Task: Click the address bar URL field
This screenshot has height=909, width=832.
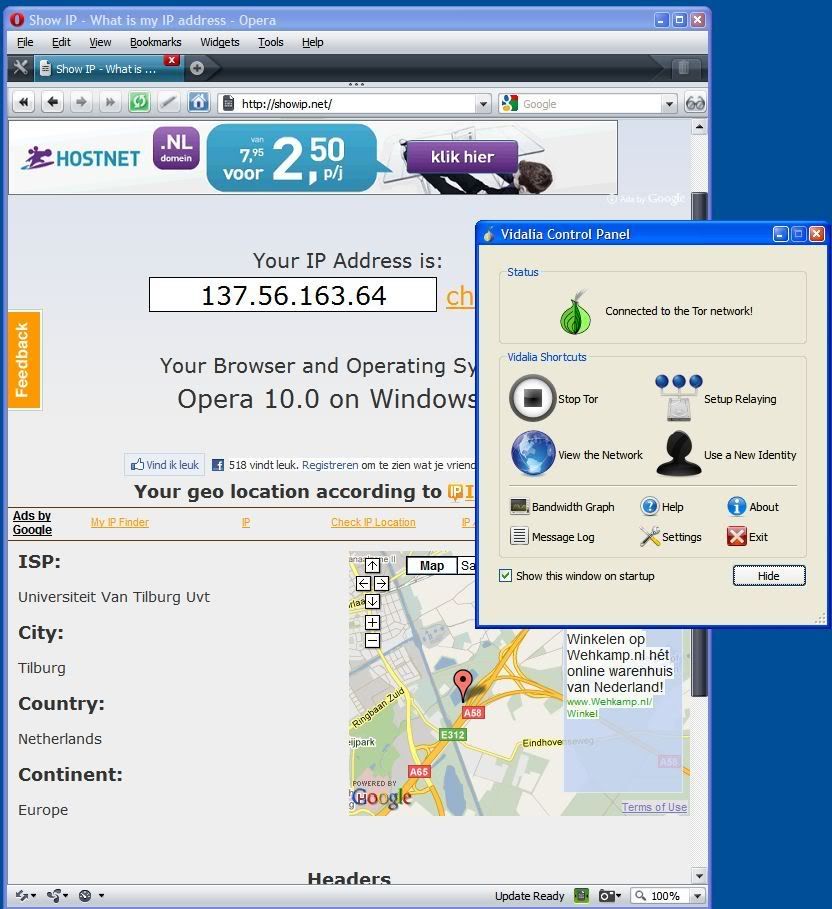Action: point(355,104)
